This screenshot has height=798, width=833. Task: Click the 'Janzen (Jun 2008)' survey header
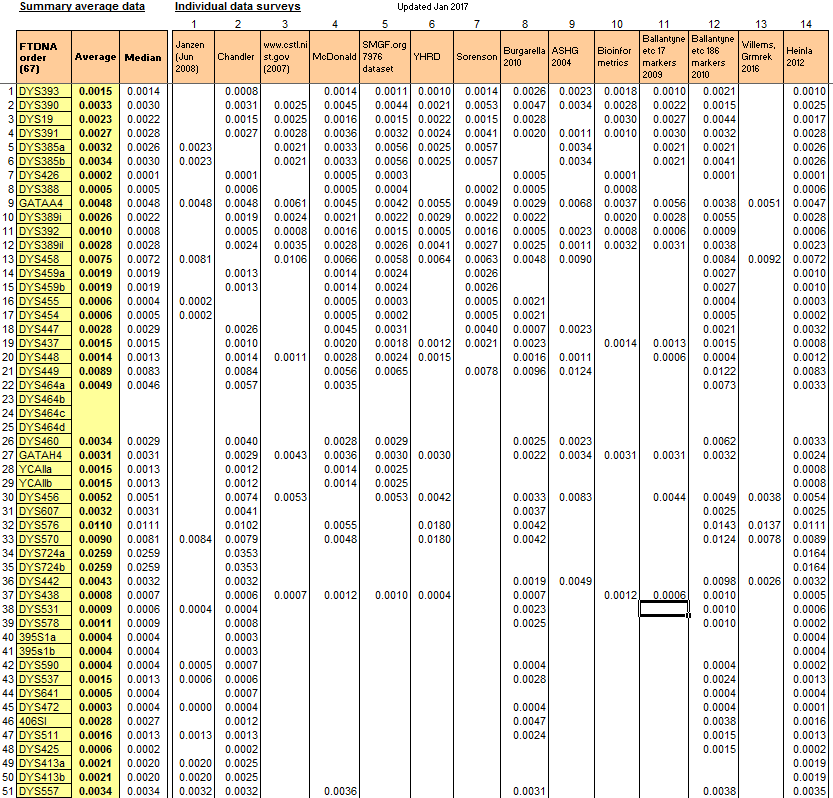pyautogui.click(x=193, y=57)
